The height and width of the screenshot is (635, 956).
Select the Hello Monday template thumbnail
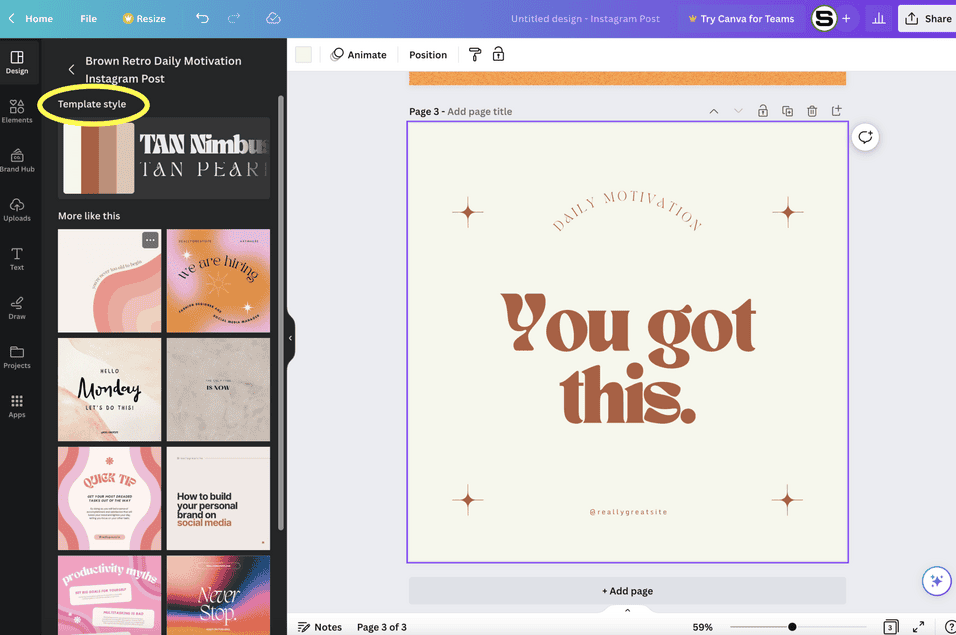(109, 389)
